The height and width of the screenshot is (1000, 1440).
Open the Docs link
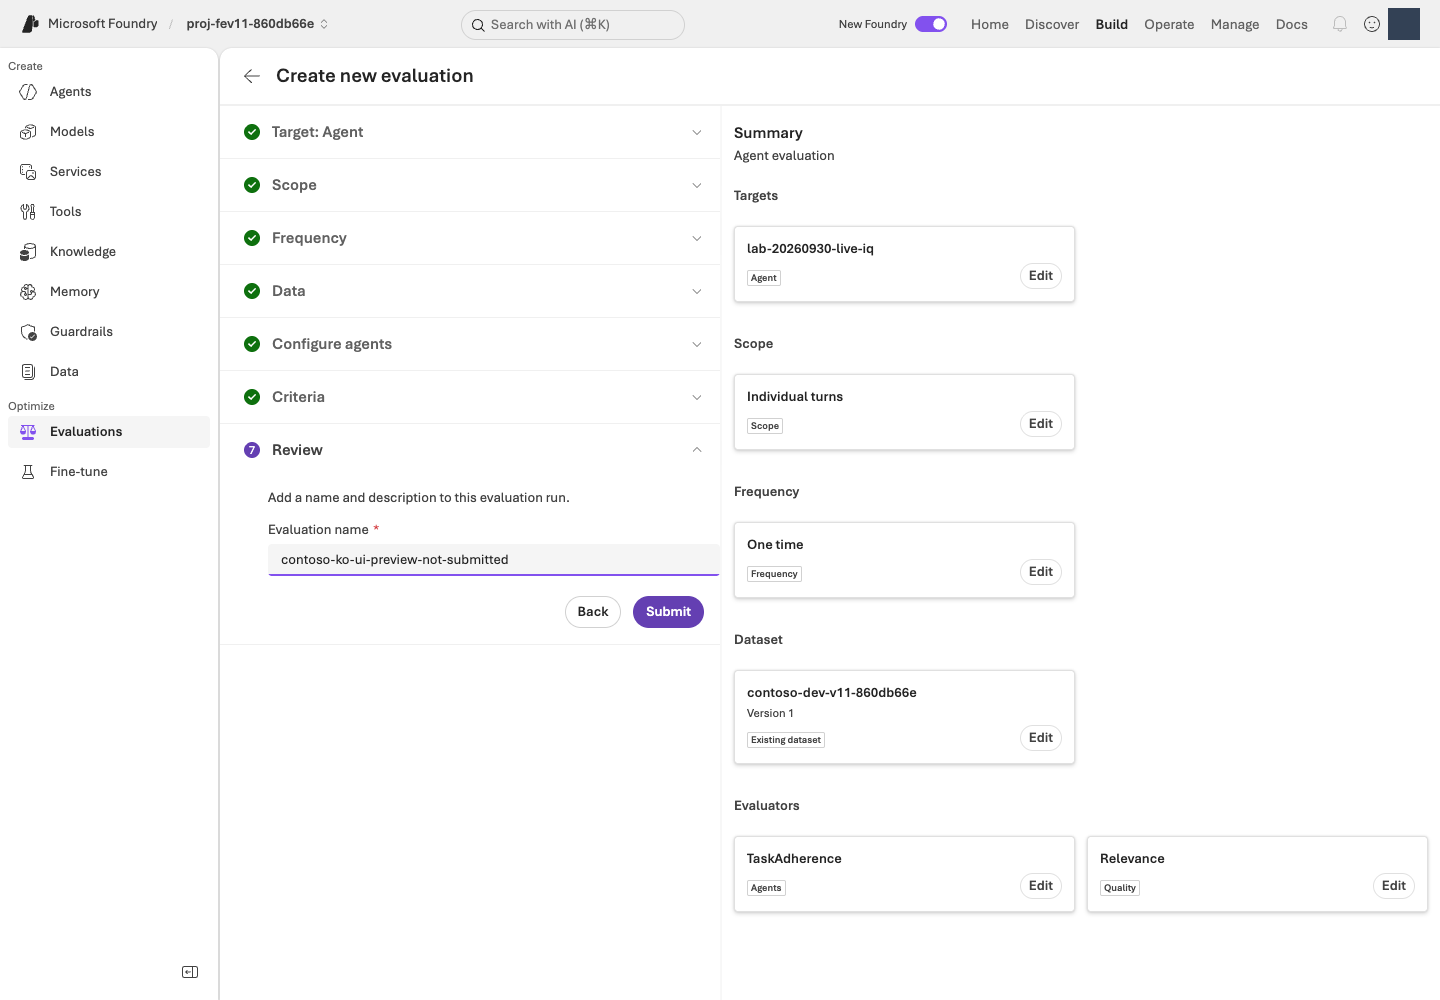click(1292, 24)
